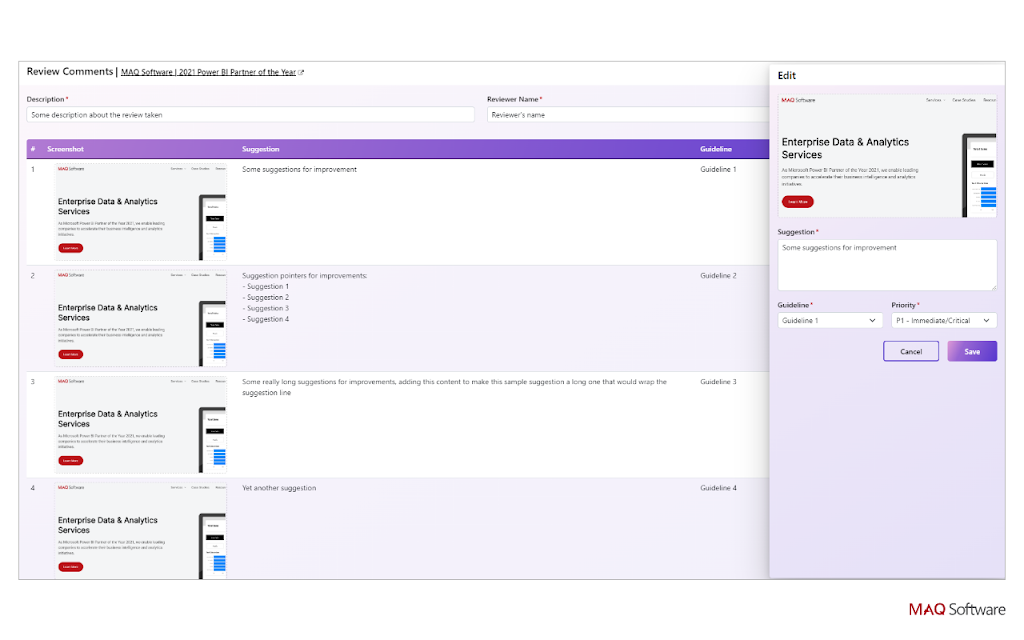Save the edited suggestion
Viewport: 1024px width, 640px height.
[x=972, y=351]
